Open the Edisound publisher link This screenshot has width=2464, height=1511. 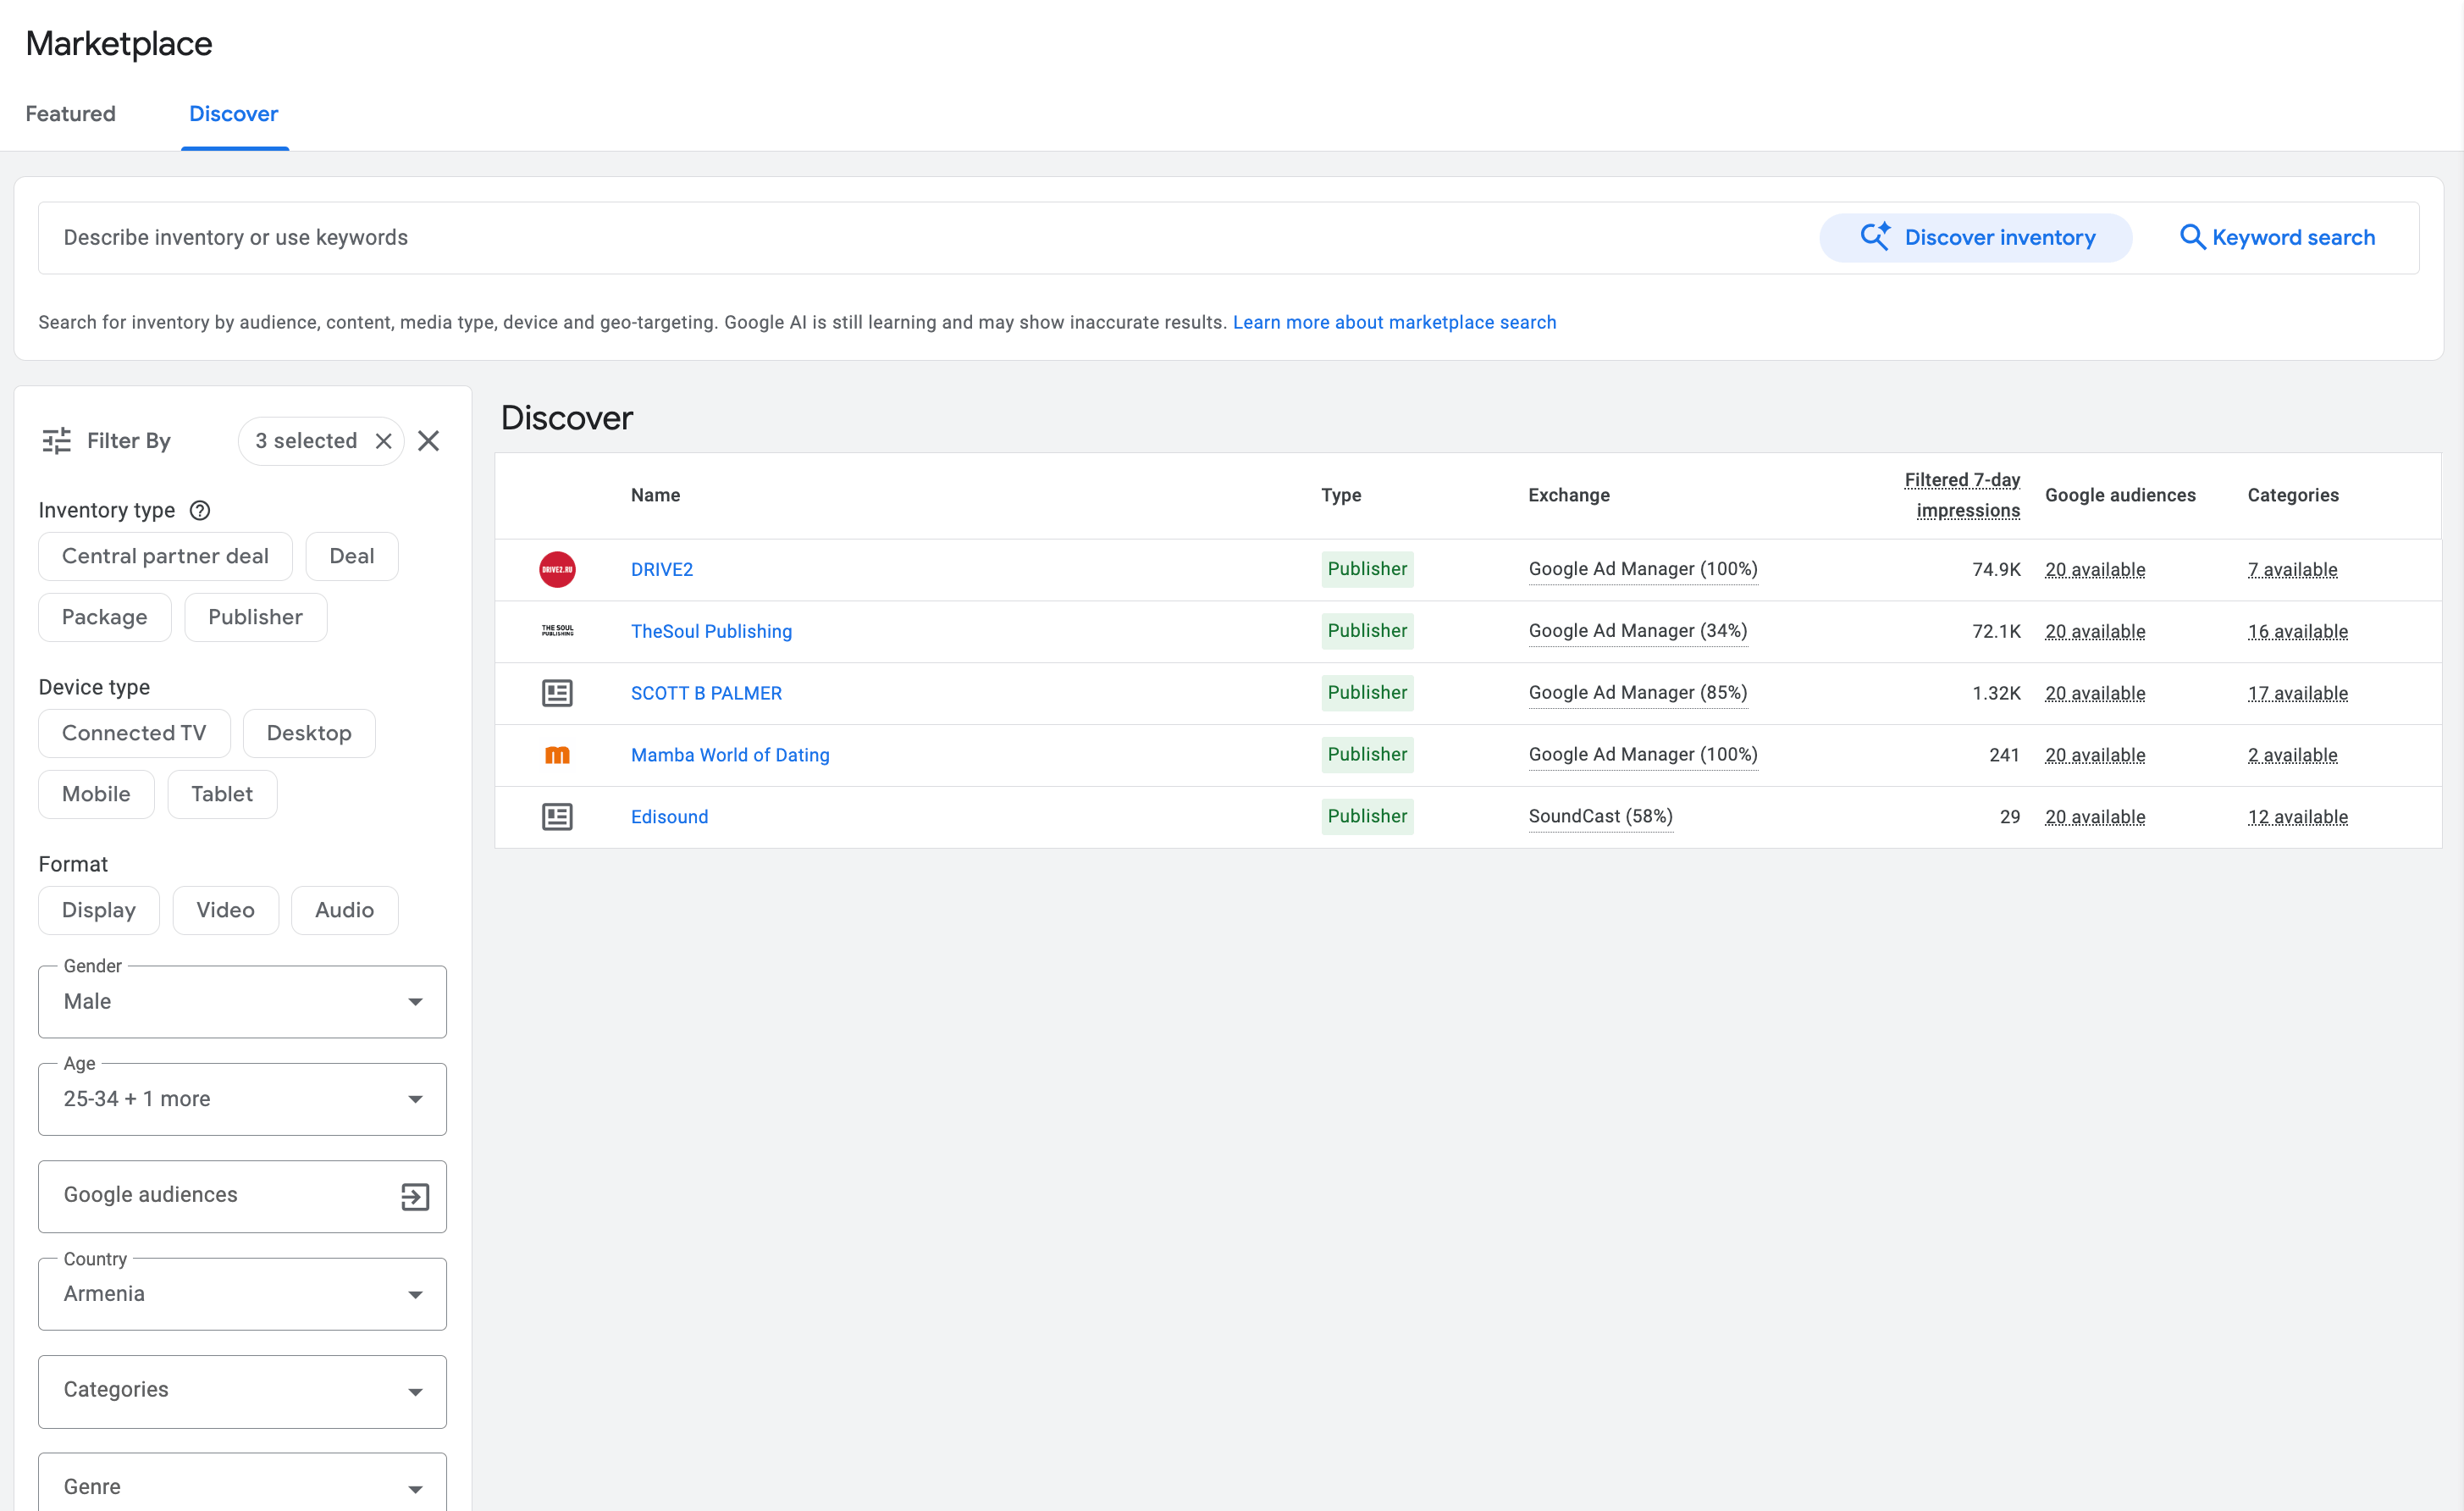[669, 817]
